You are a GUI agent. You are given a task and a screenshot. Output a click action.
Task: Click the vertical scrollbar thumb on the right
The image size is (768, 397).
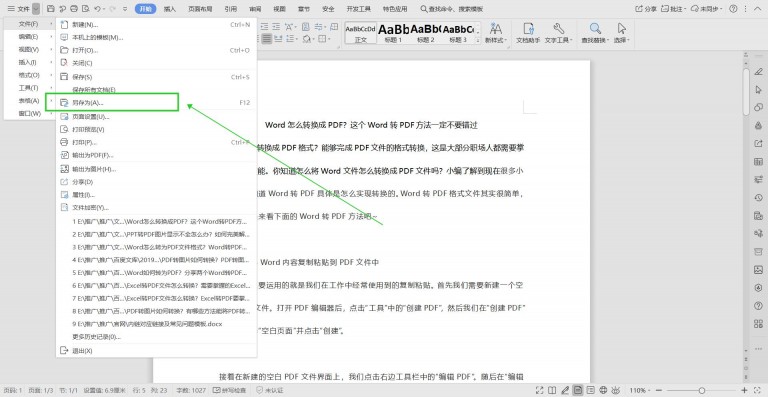click(x=746, y=91)
